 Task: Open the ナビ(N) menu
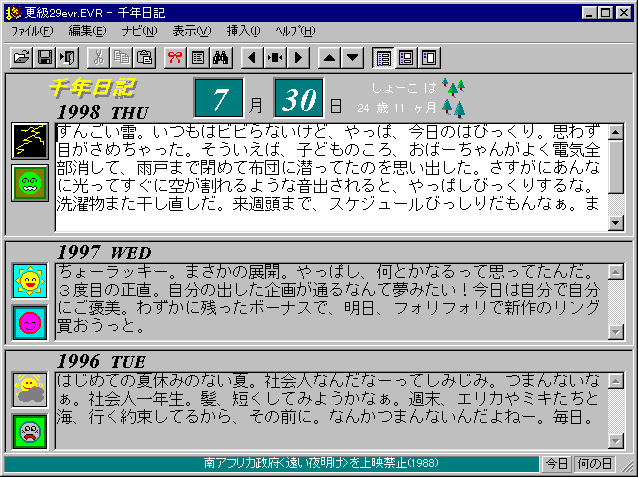tap(140, 31)
